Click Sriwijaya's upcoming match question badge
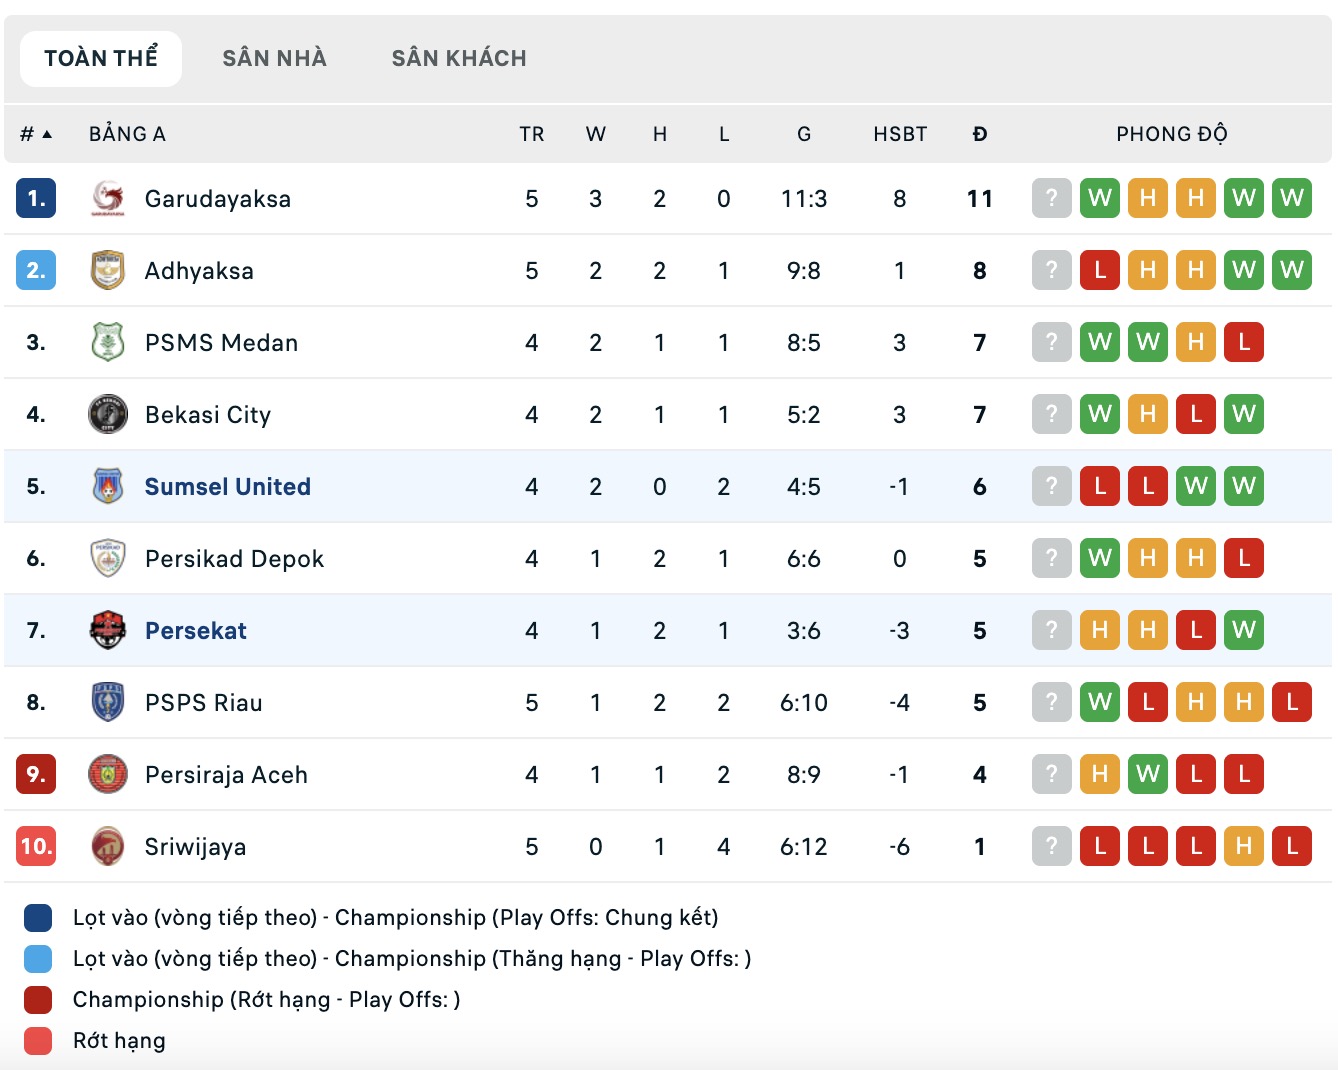The image size is (1338, 1070). click(x=1051, y=846)
